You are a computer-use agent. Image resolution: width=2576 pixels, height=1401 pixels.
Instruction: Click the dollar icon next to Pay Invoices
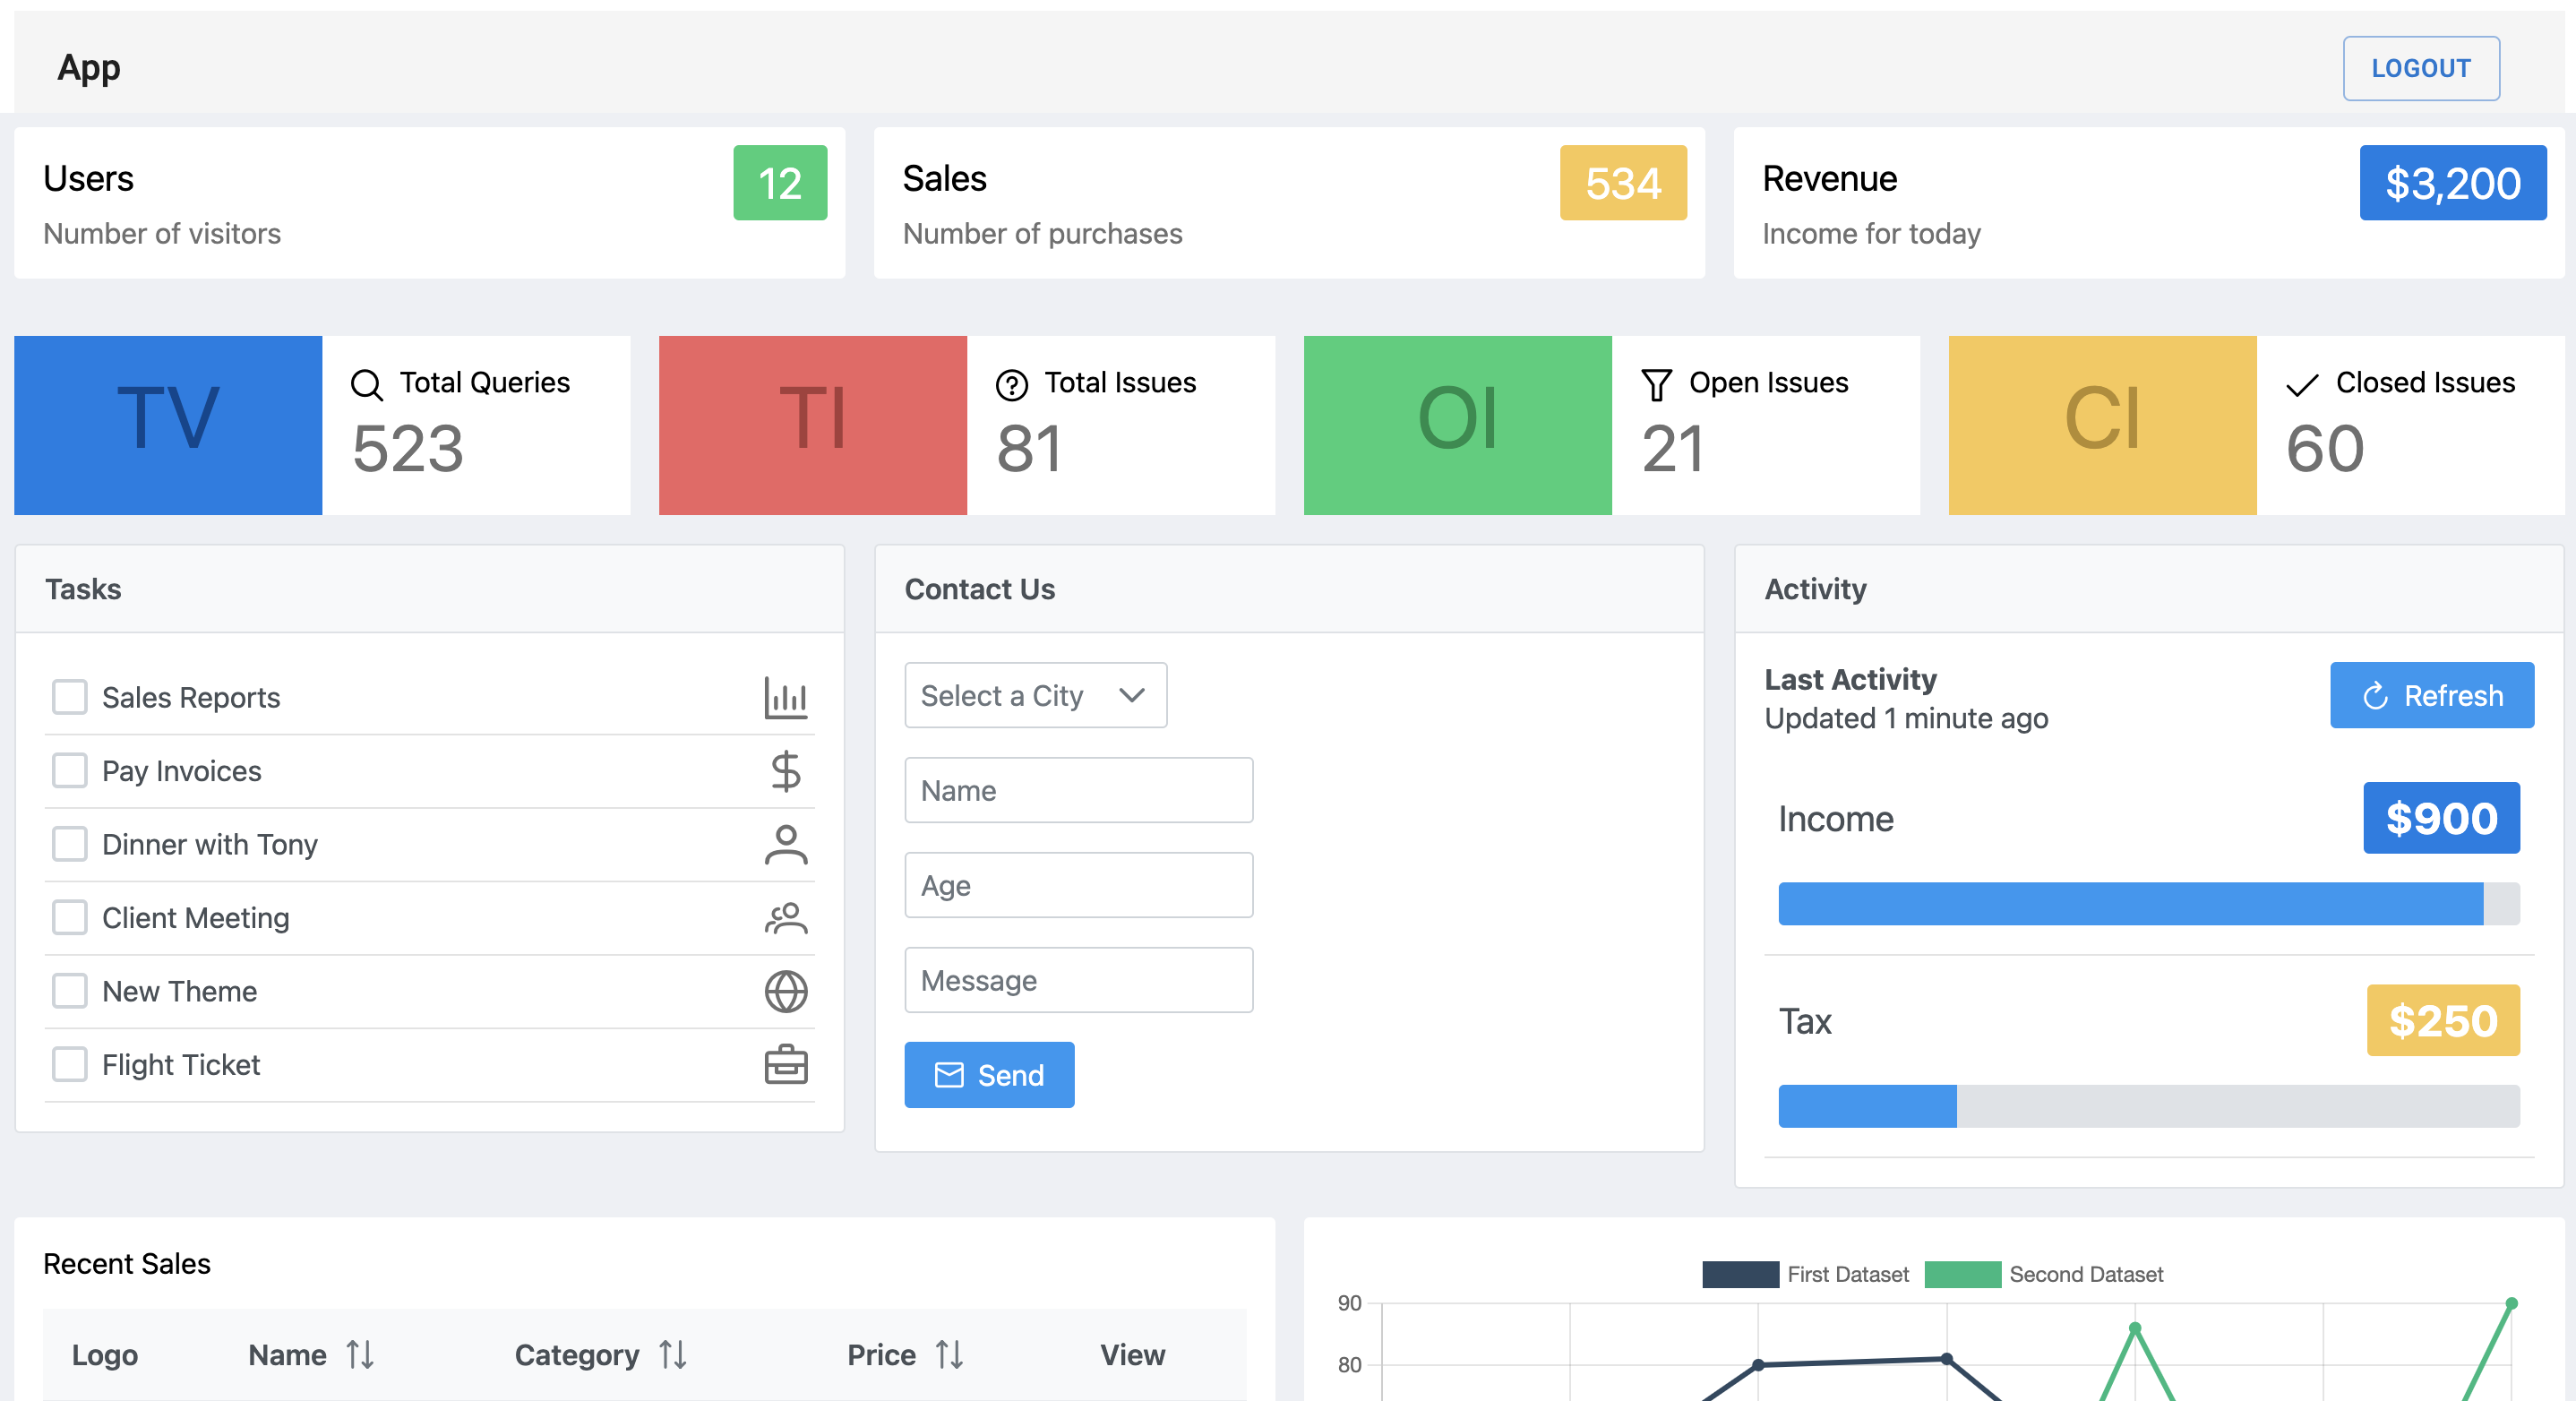tap(785, 771)
